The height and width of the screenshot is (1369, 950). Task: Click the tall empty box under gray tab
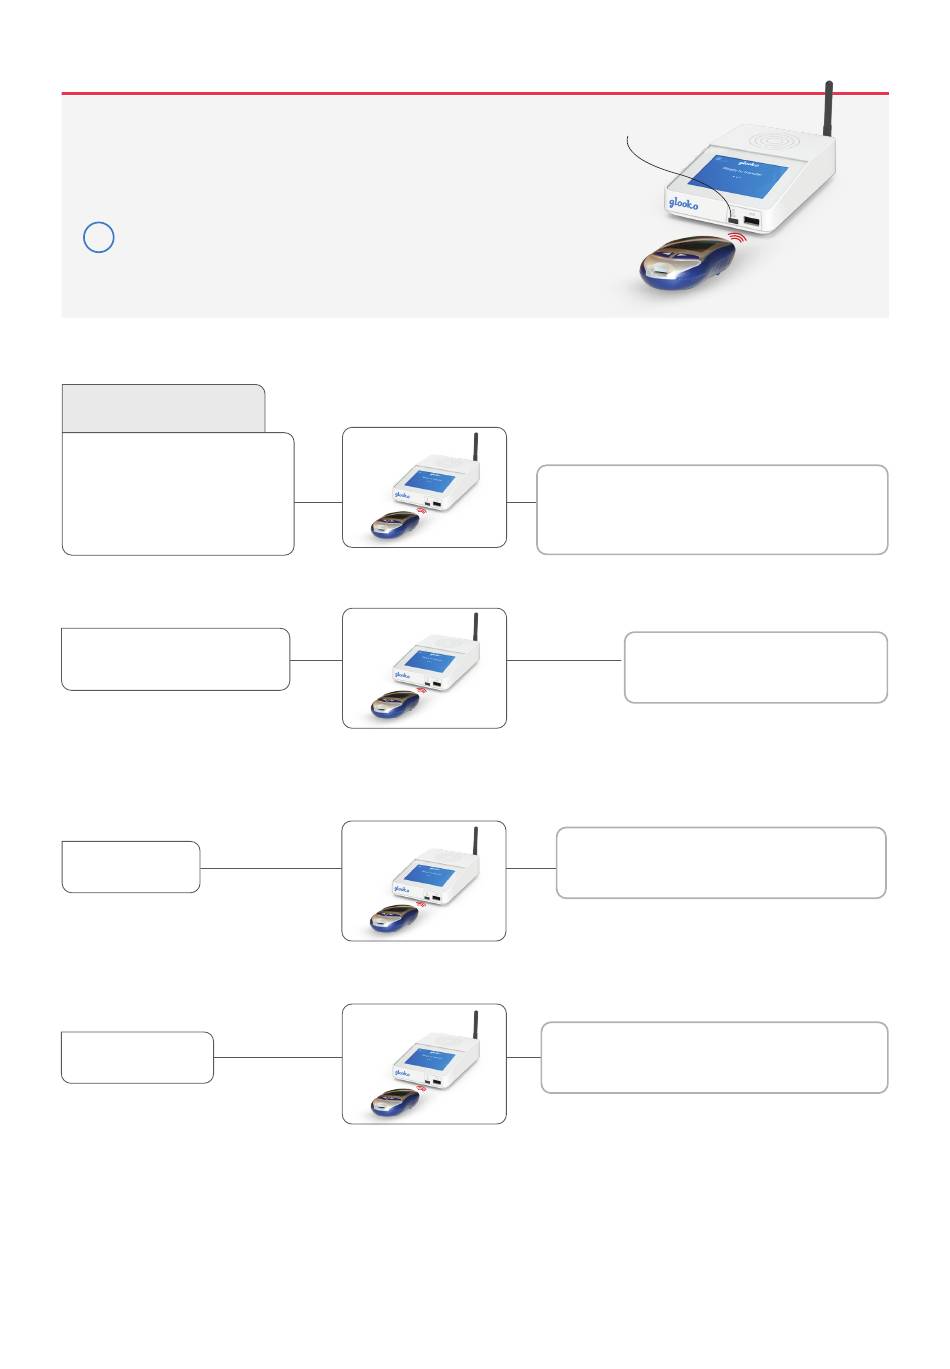(178, 494)
